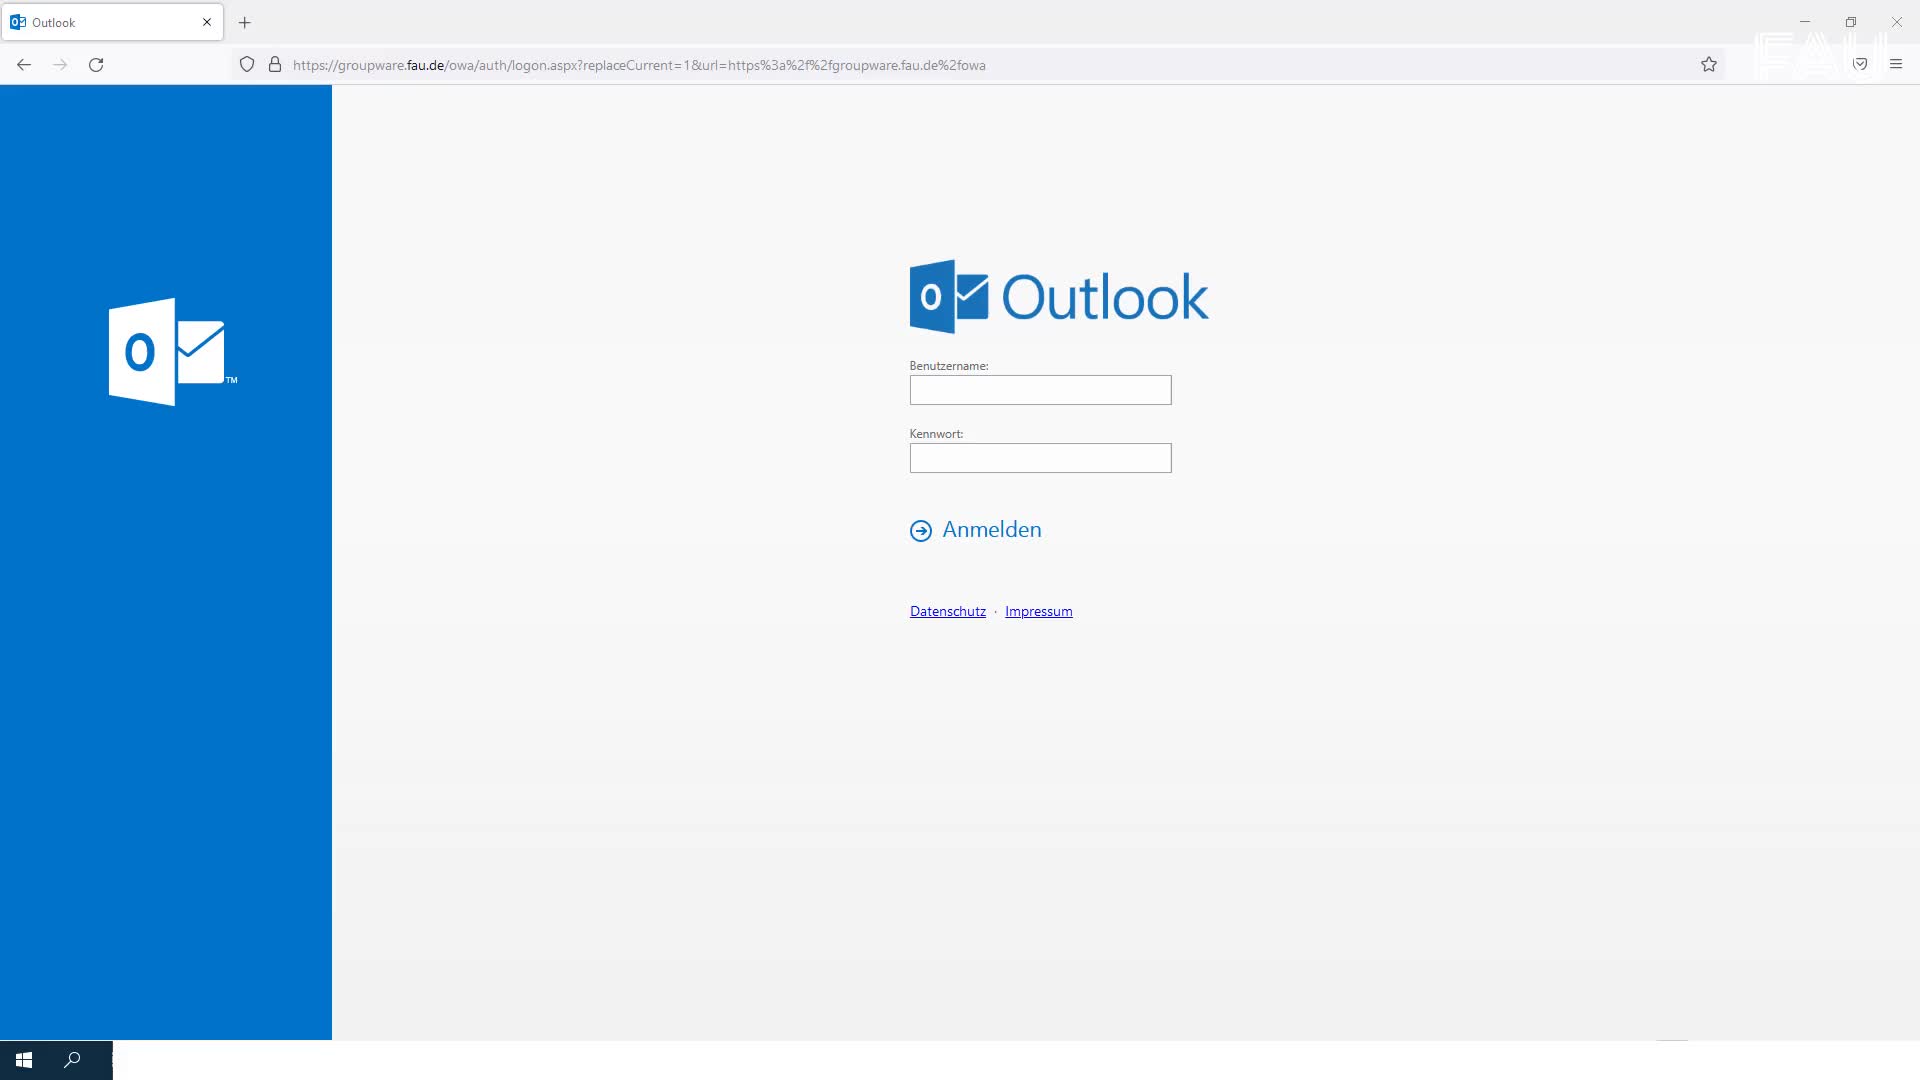Open Windows taskbar search
The height and width of the screenshot is (1080, 1920).
coord(72,1060)
